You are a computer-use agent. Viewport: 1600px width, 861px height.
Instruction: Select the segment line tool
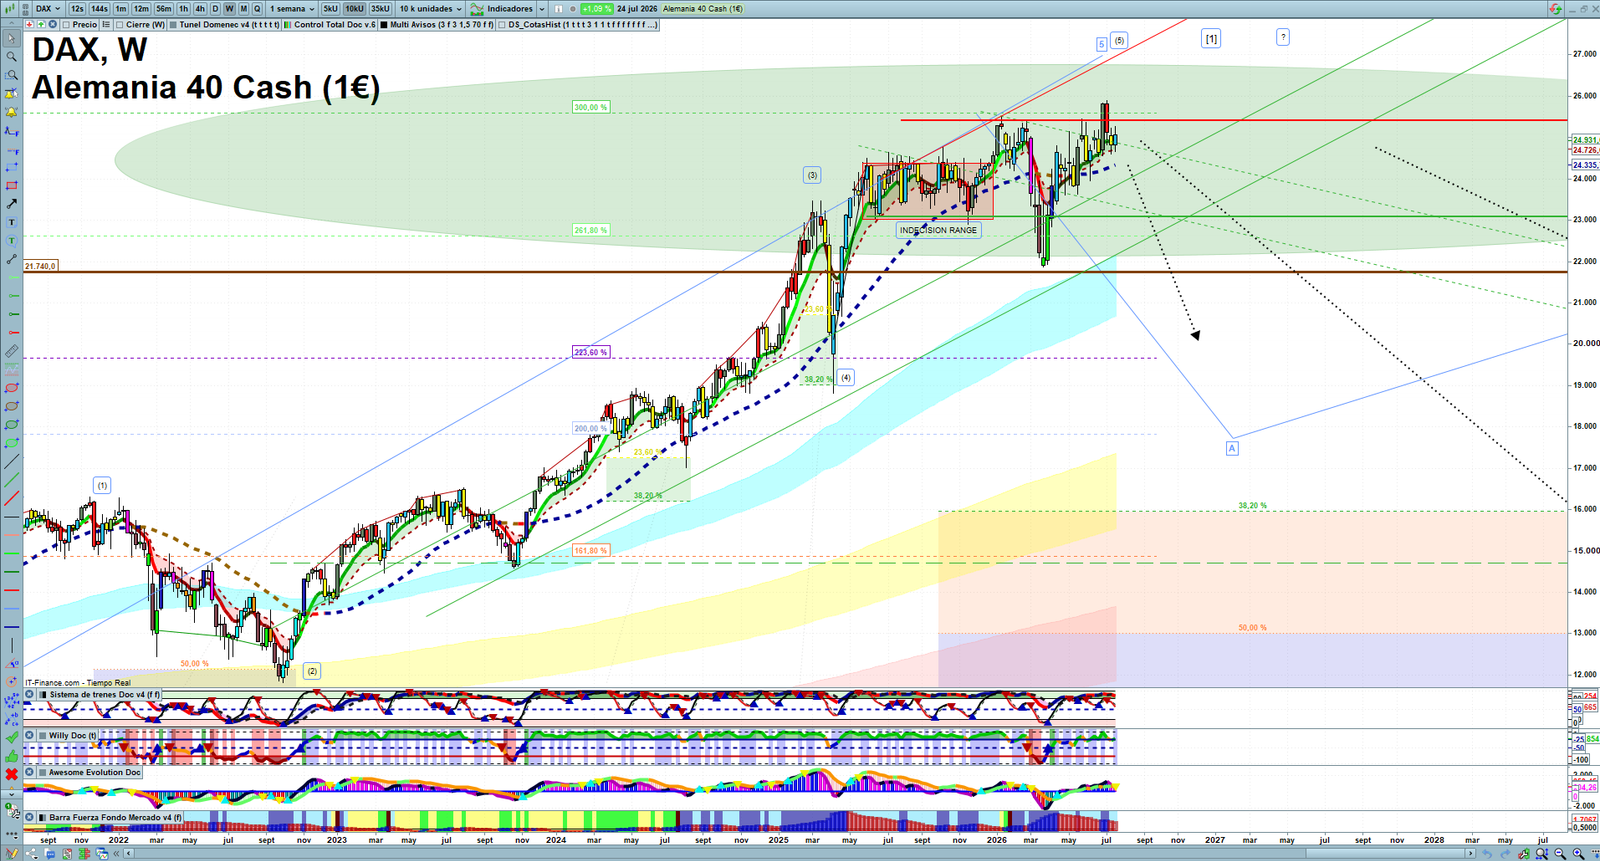pyautogui.click(x=11, y=259)
